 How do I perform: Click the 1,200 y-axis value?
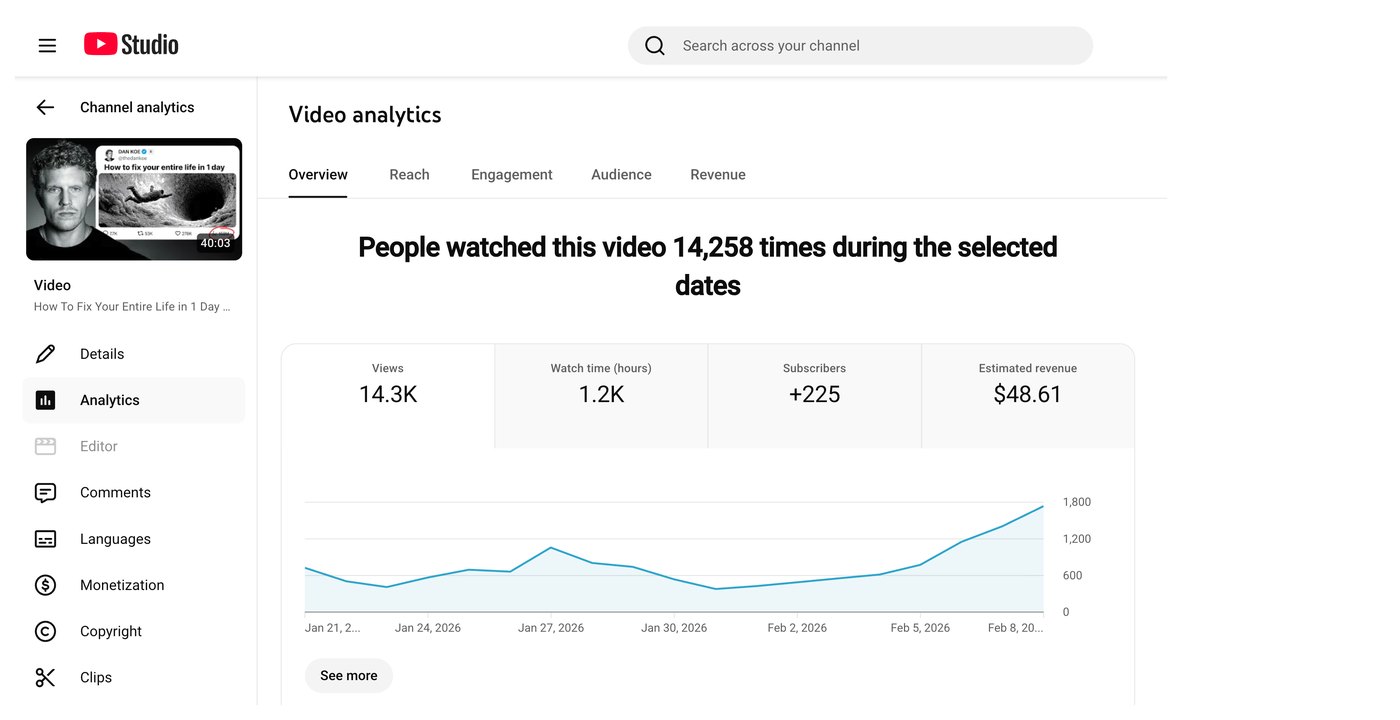1077,539
